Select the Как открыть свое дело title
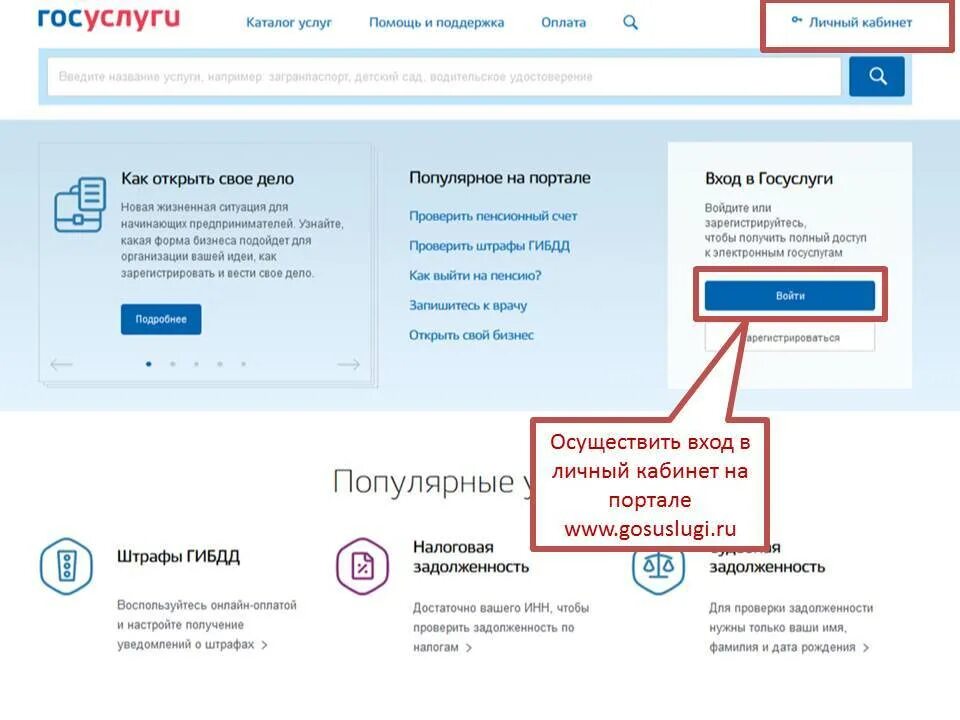This screenshot has height=720, width=960. point(208,179)
